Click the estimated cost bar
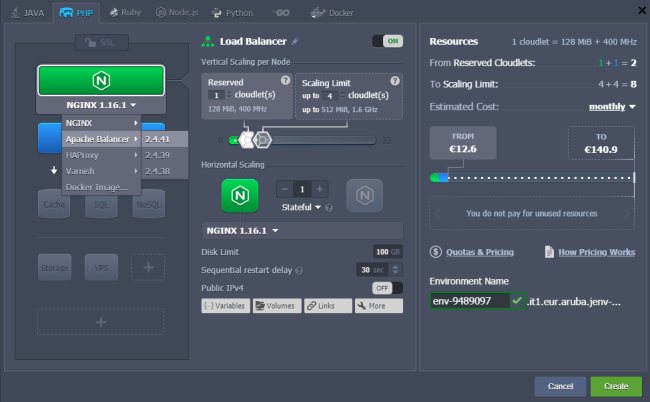 [532, 178]
